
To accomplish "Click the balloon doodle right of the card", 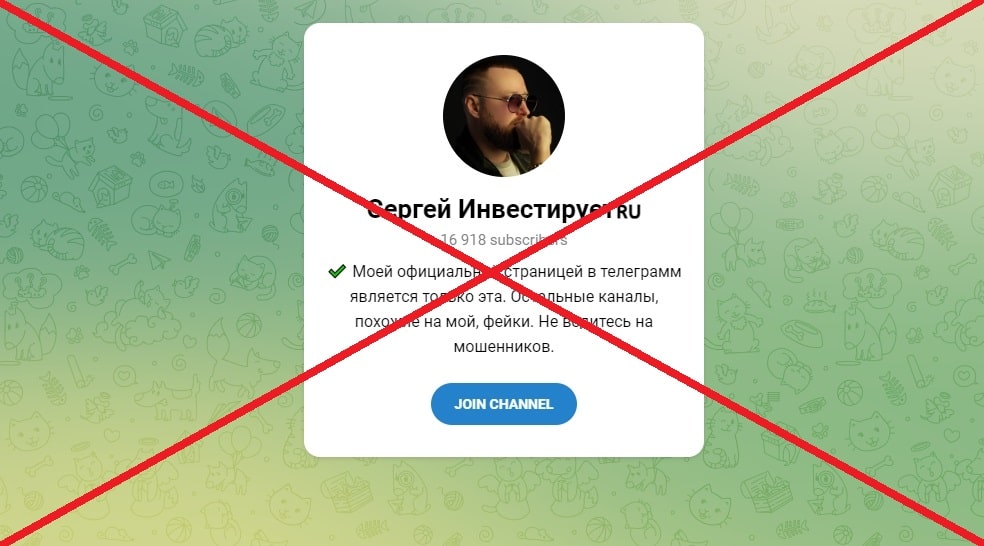I will 732,219.
